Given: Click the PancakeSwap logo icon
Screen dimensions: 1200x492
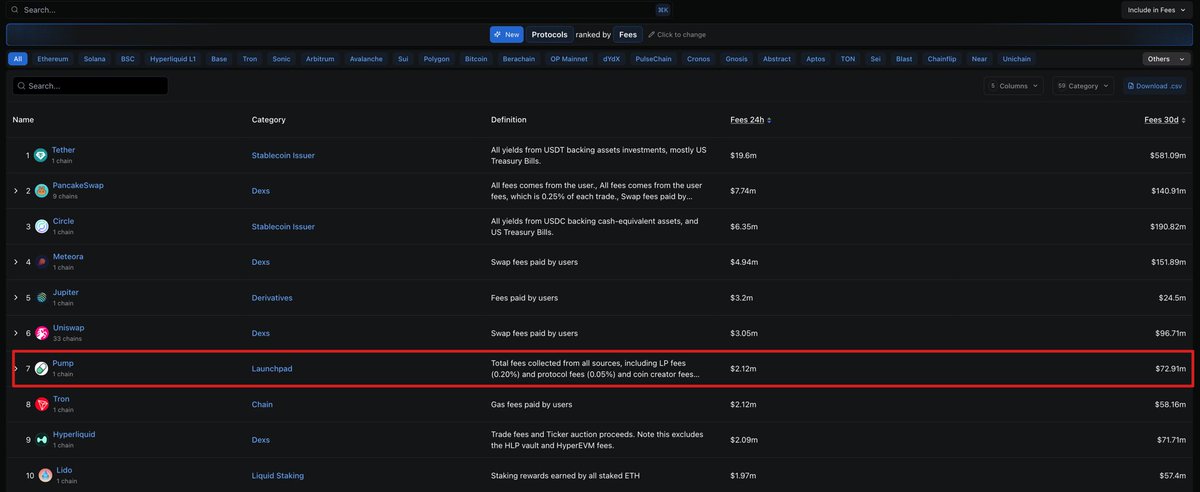Looking at the screenshot, I should [x=41, y=190].
